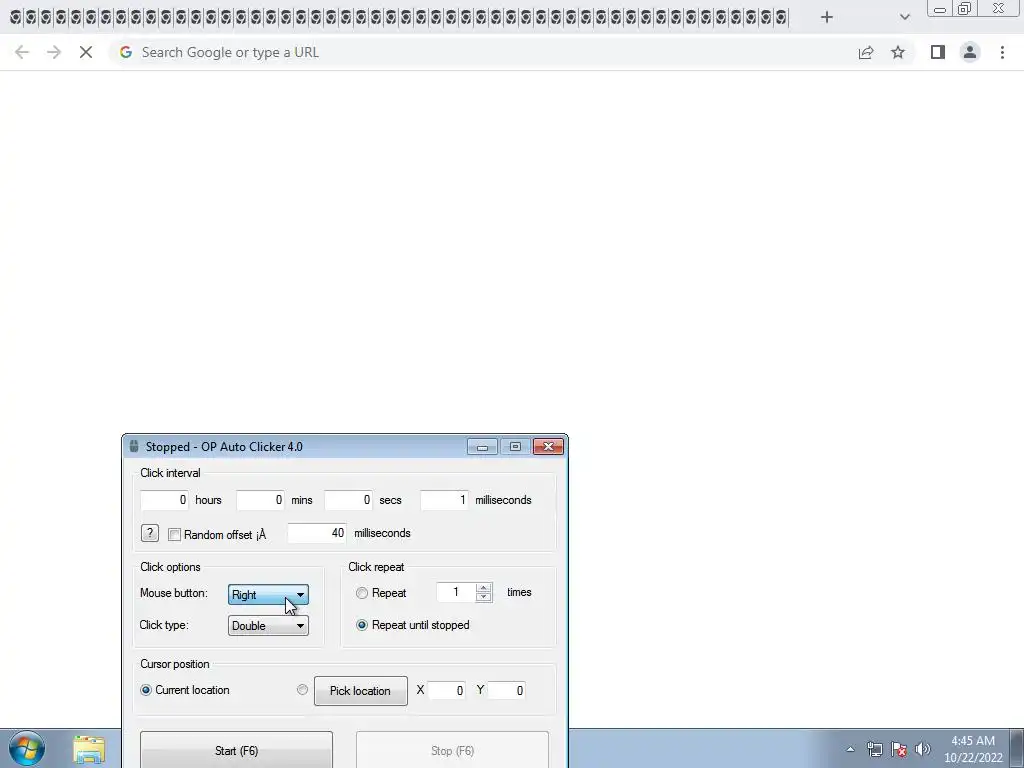Image resolution: width=1024 pixels, height=768 pixels.
Task: Go back in Chrome history
Action: [x=22, y=52]
